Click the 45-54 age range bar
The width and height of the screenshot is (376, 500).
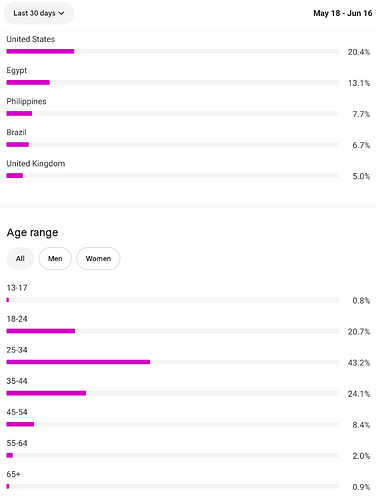(172, 424)
